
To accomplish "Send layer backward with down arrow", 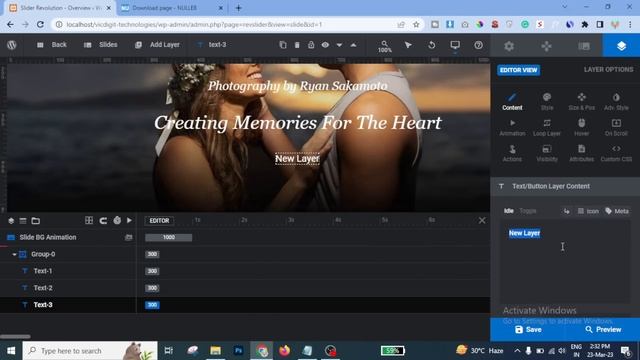I will pyautogui.click(x=339, y=45).
